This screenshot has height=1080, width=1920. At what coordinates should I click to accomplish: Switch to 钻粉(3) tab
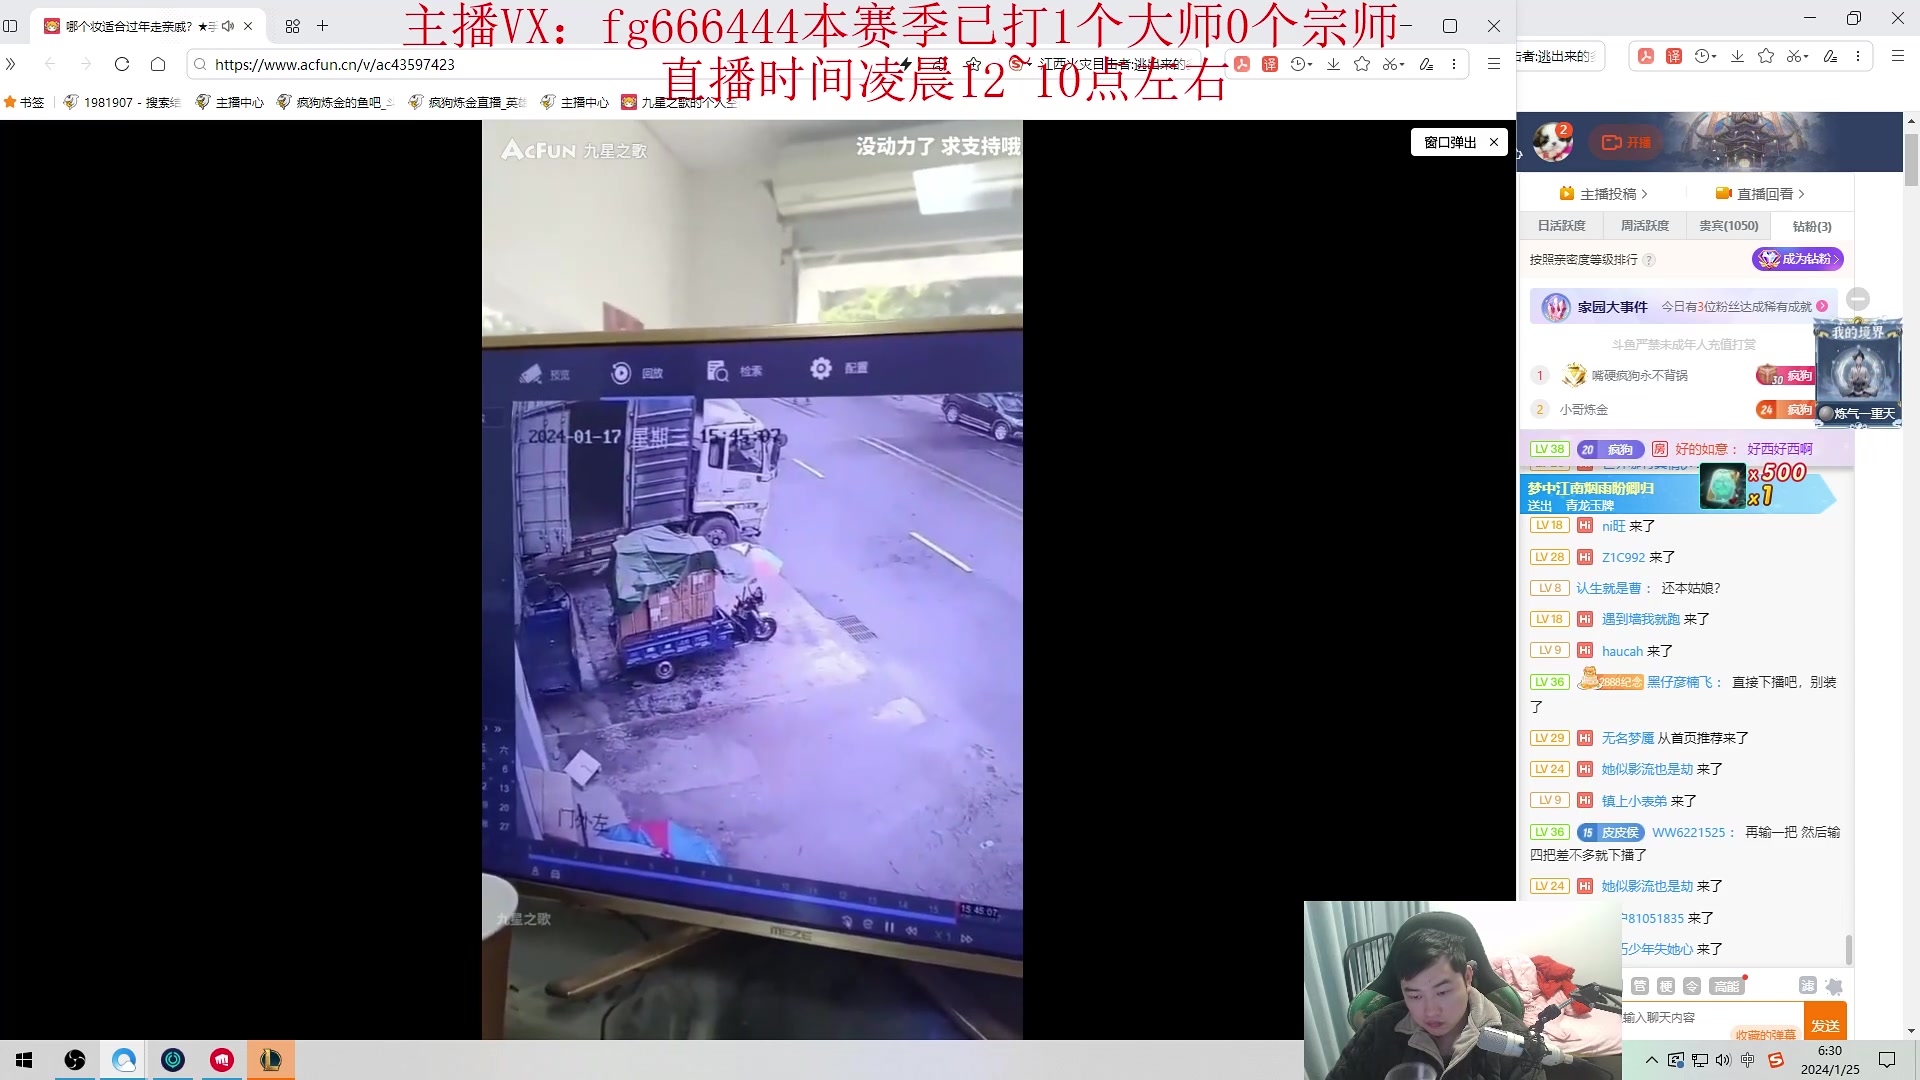coord(1812,226)
